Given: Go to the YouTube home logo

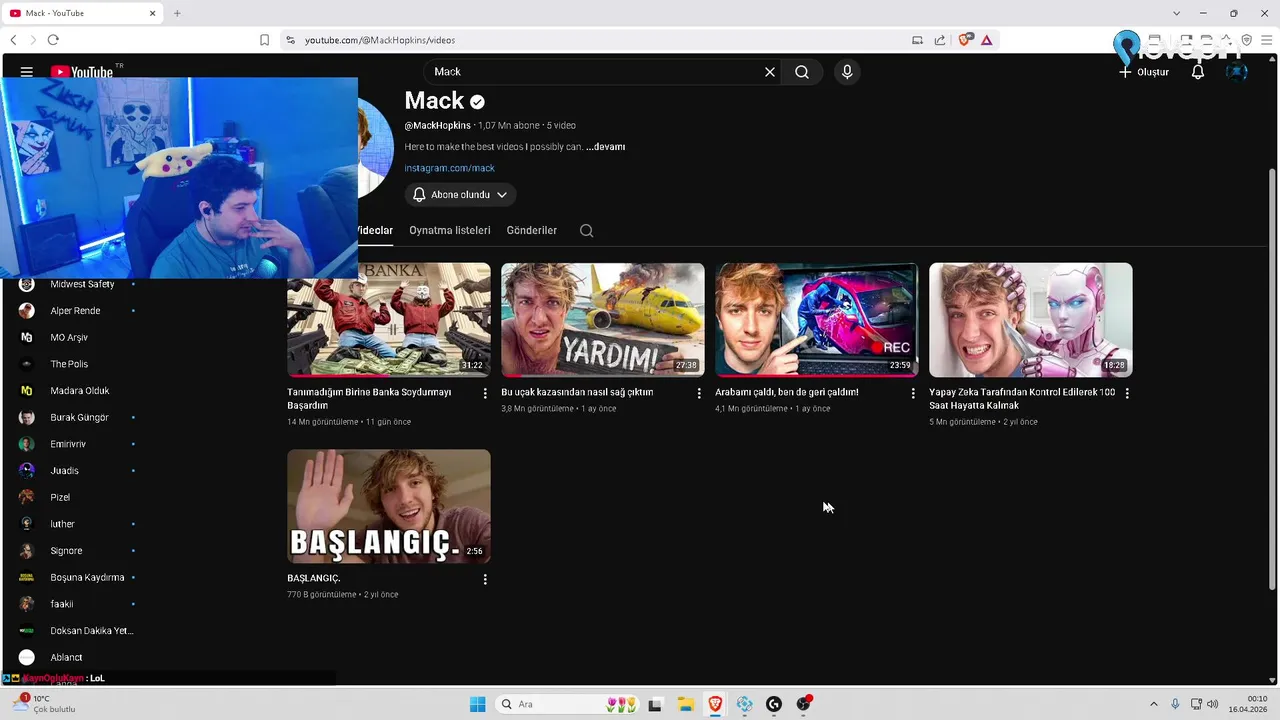Looking at the screenshot, I should coord(82,72).
